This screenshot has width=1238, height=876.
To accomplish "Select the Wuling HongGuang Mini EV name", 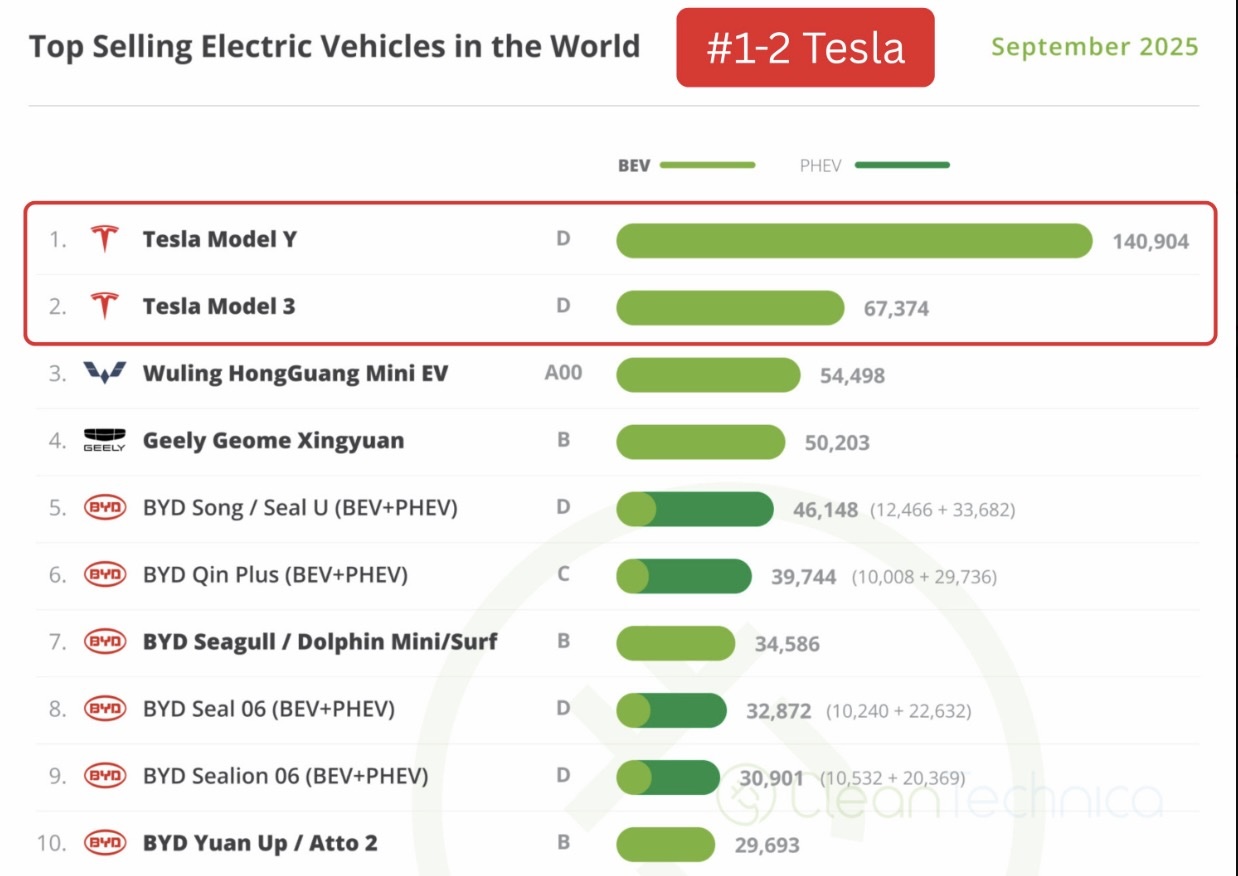I will [295, 374].
